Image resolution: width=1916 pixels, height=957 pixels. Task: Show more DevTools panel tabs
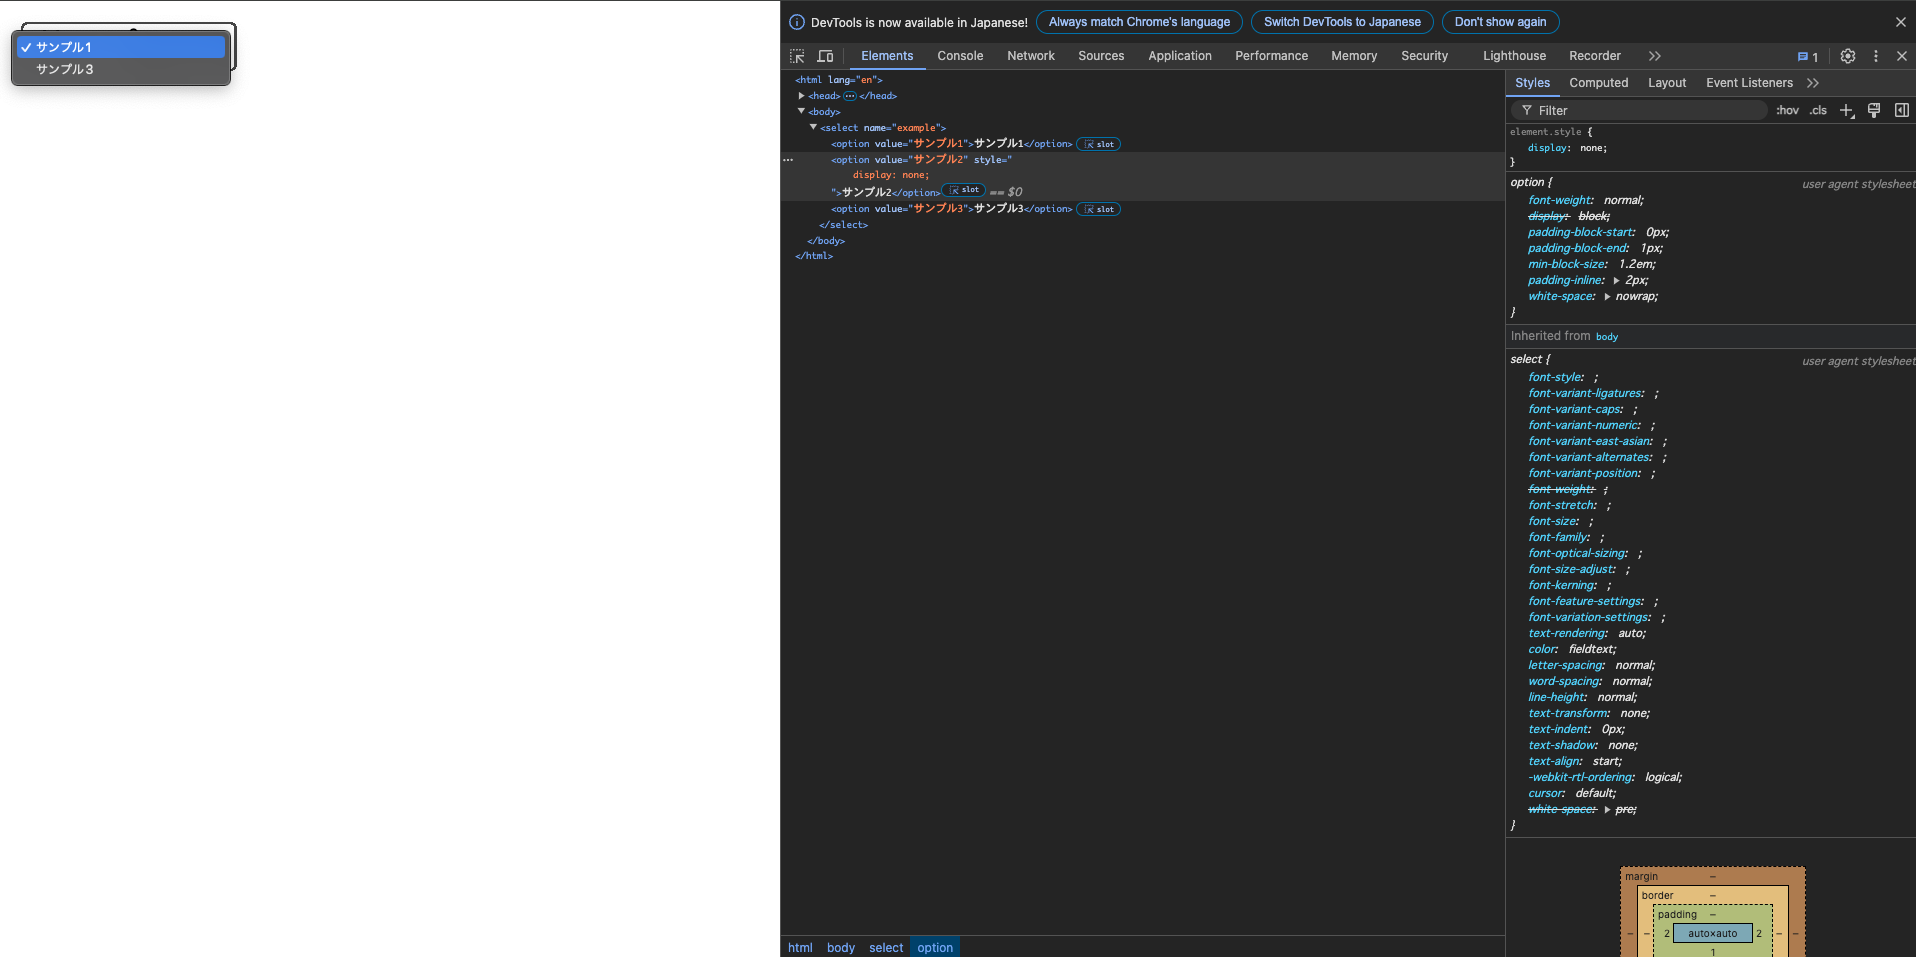pos(1655,56)
